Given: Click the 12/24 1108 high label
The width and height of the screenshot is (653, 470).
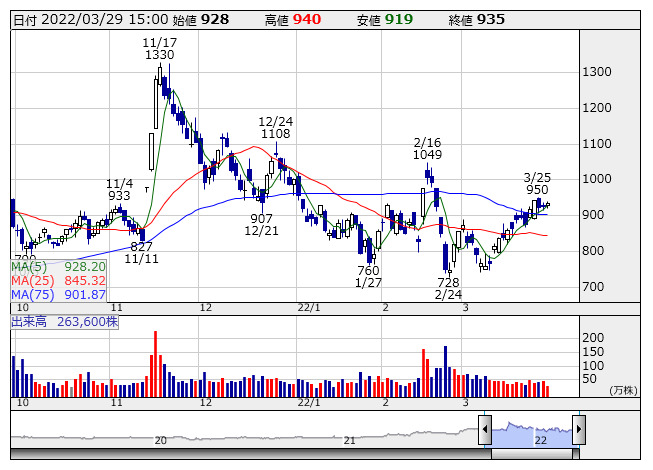Looking at the screenshot, I should (x=275, y=128).
